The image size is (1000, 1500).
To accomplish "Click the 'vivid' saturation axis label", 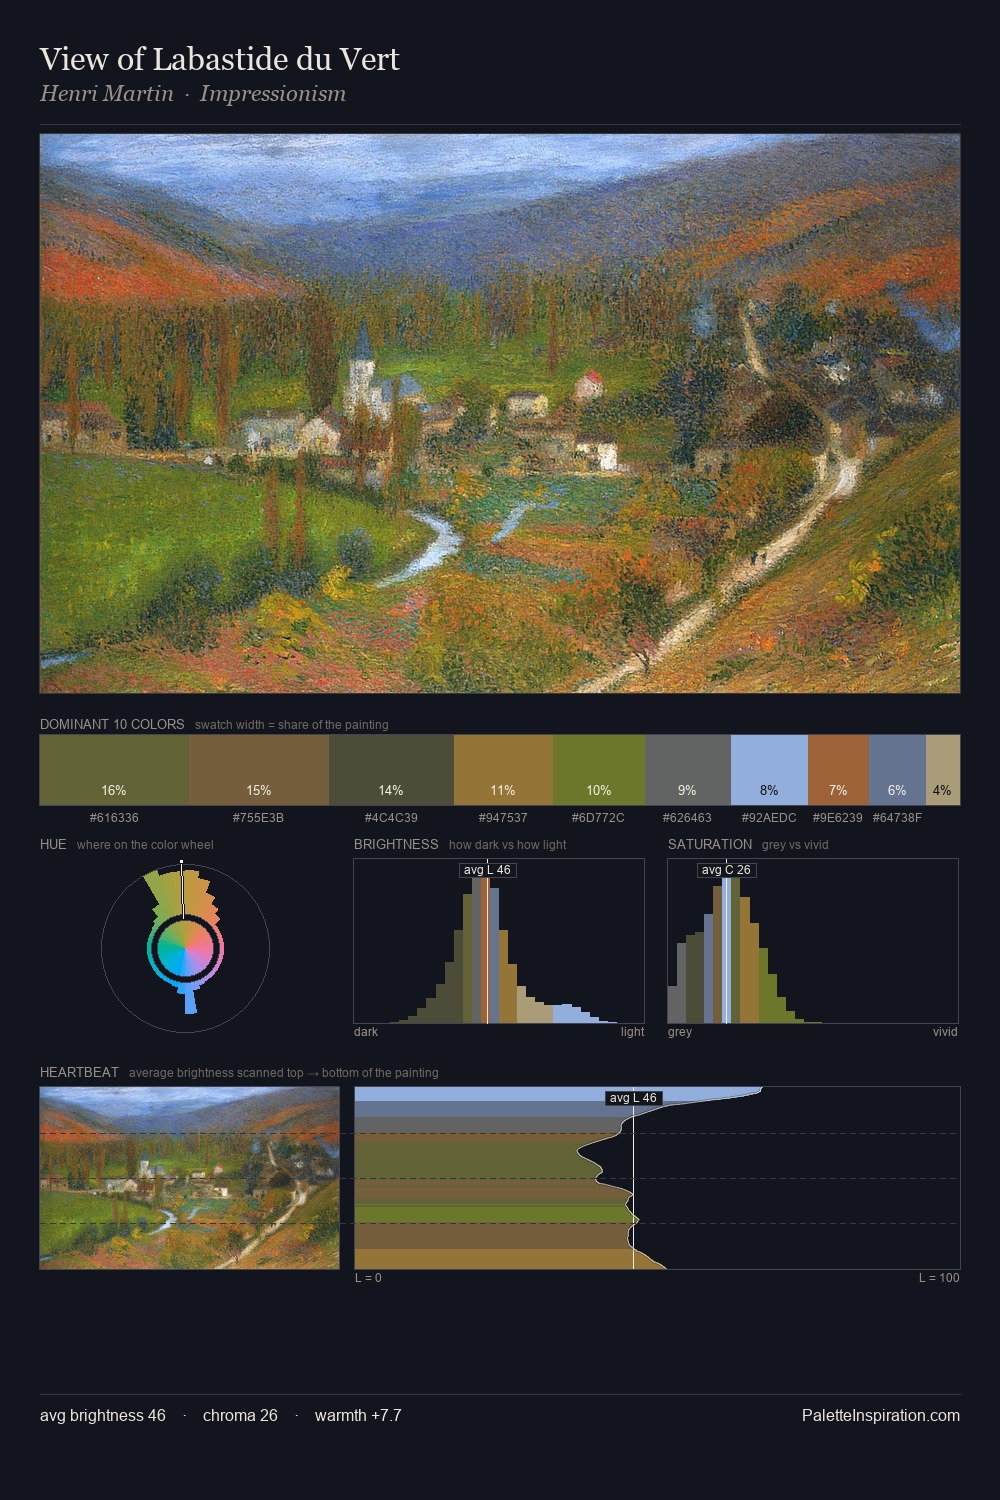I will [x=945, y=1032].
